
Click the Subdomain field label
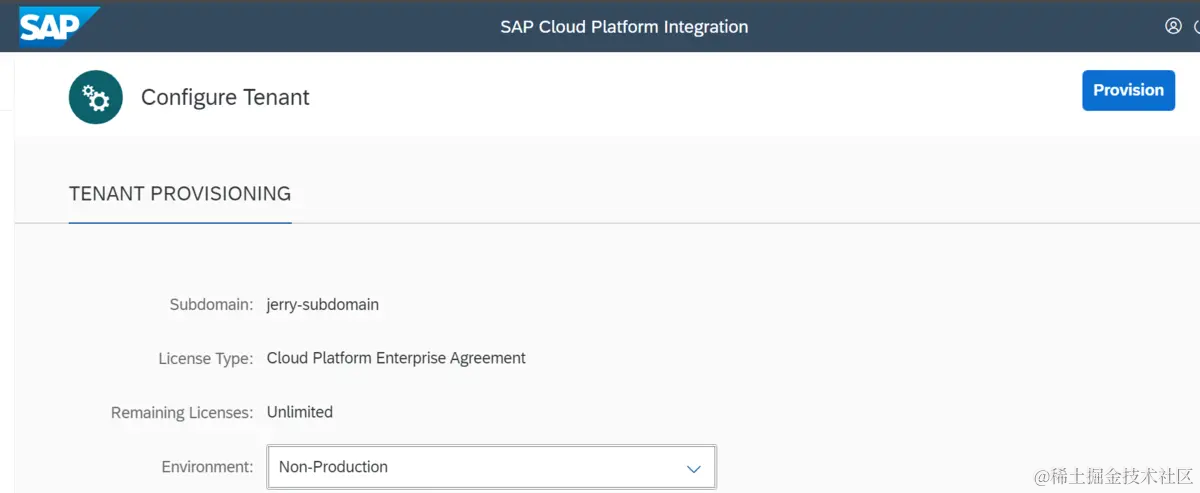pos(211,305)
